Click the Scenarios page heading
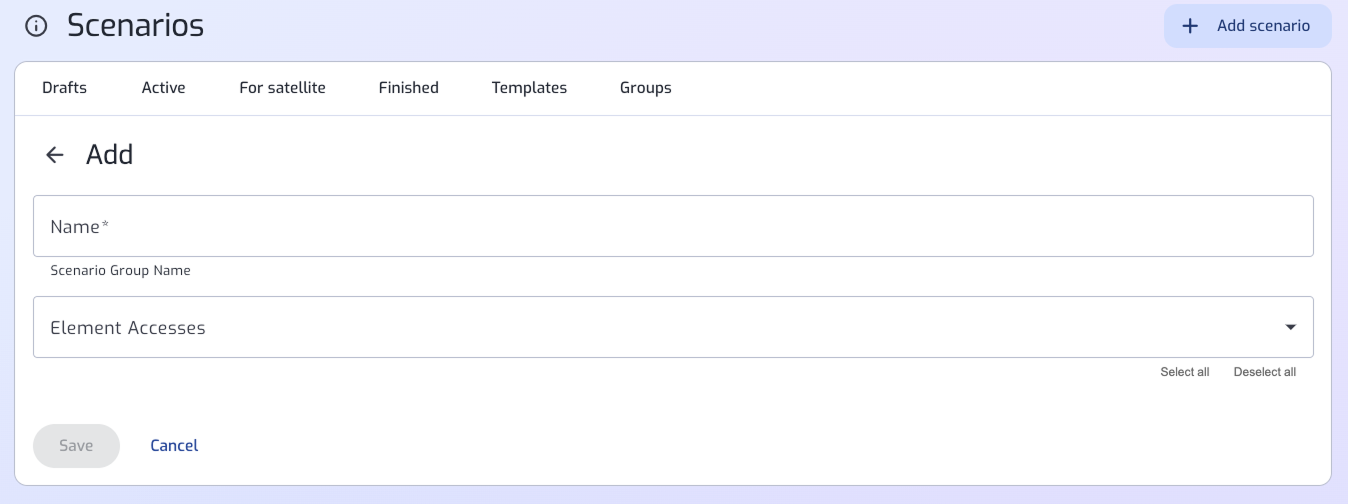Image resolution: width=1348 pixels, height=504 pixels. pos(135,26)
